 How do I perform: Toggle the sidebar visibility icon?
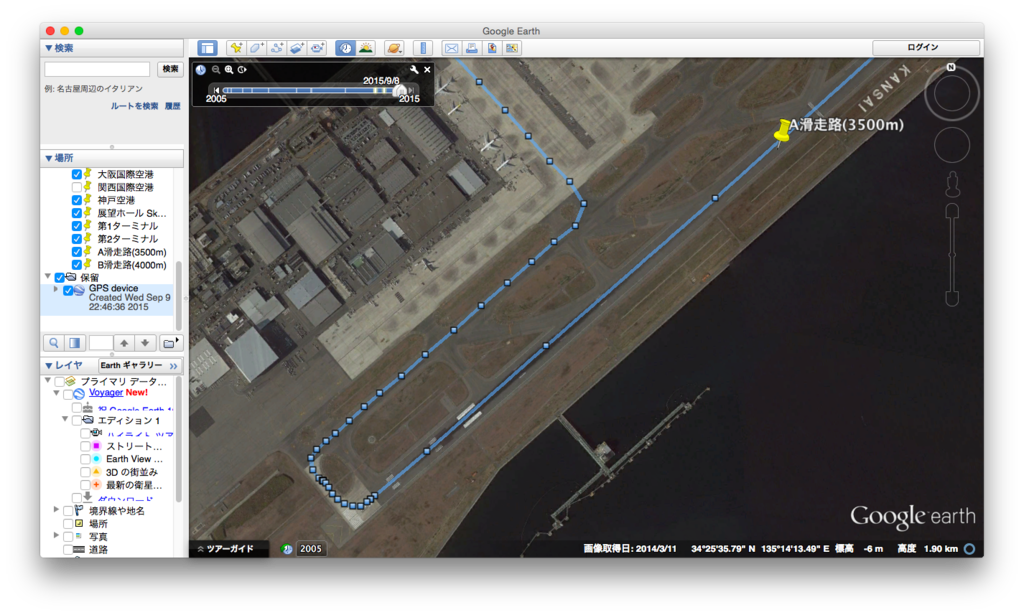tap(207, 48)
